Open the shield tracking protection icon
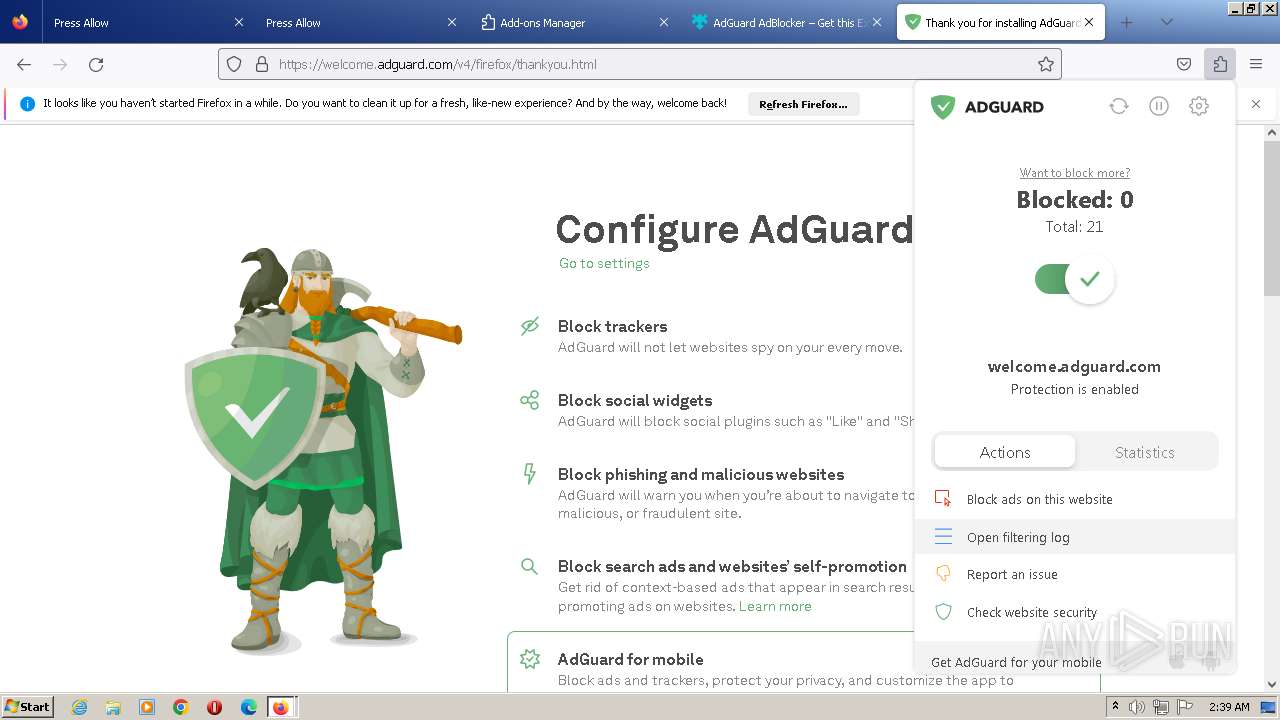 (234, 64)
